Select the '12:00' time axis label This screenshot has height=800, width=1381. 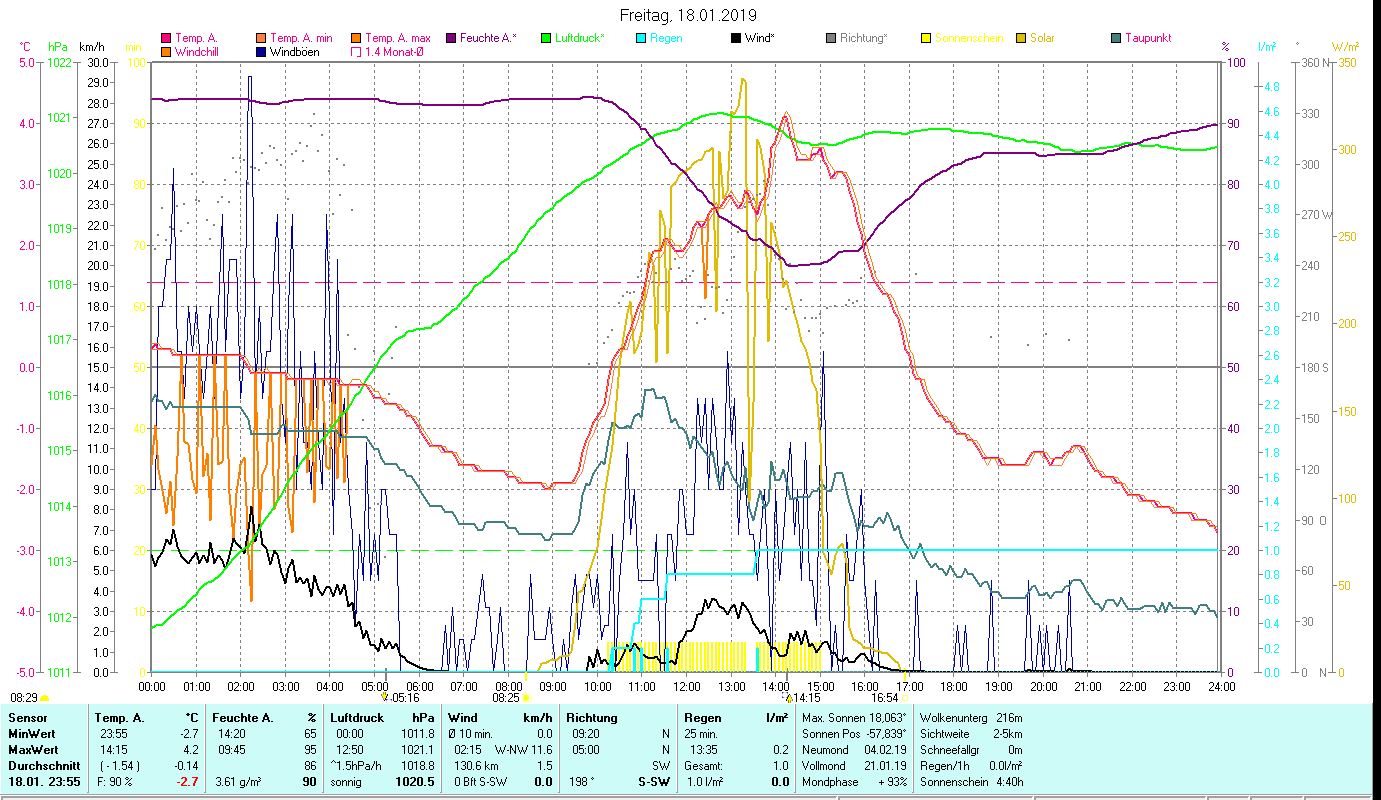(687, 686)
